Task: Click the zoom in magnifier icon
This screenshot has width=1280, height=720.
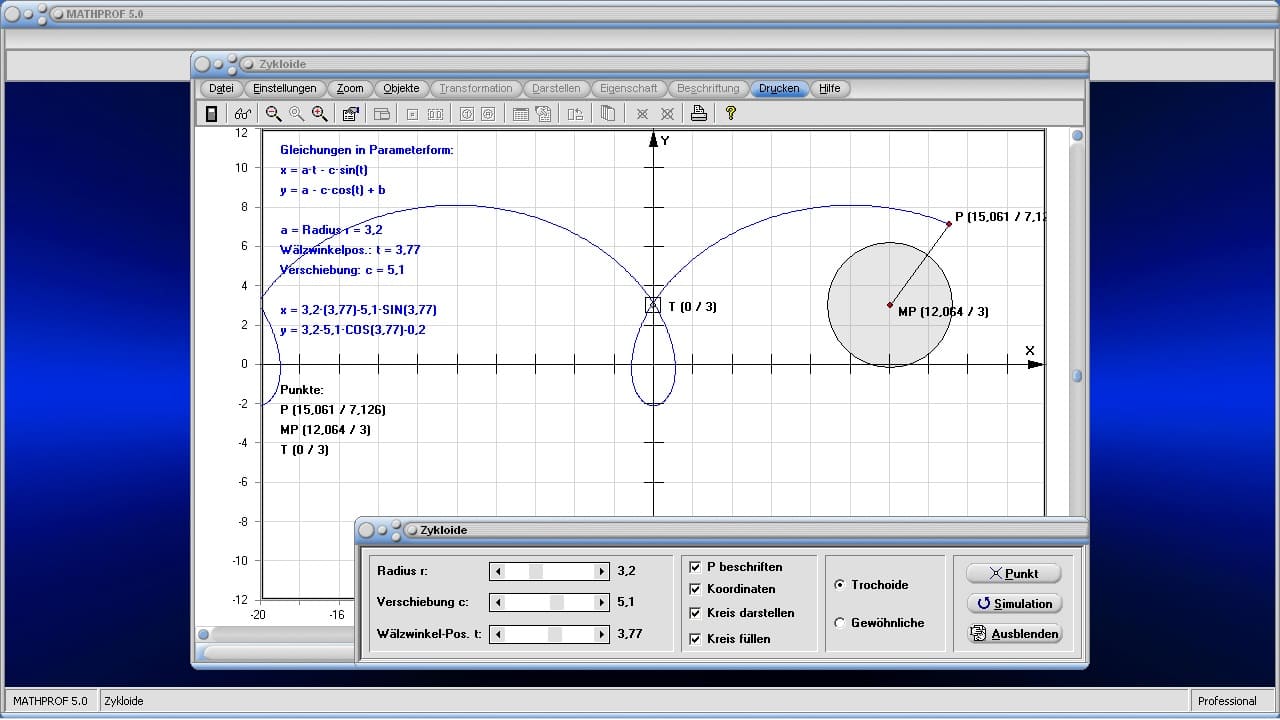Action: [x=319, y=114]
